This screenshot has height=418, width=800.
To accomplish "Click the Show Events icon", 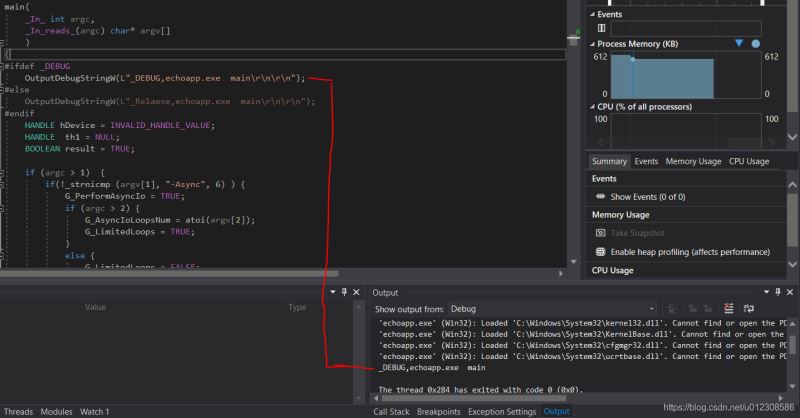I will 601,196.
